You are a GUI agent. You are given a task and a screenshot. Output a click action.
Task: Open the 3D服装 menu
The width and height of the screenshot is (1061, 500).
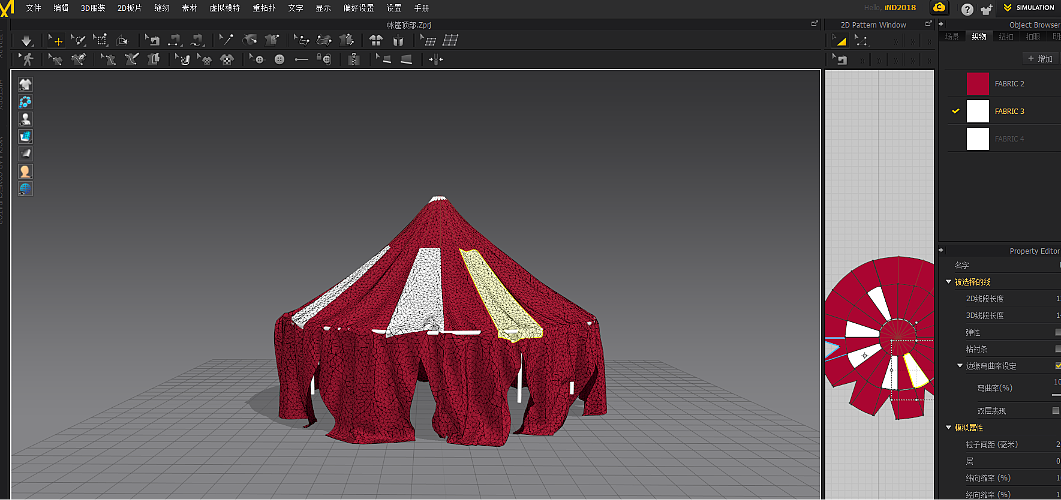tap(93, 9)
